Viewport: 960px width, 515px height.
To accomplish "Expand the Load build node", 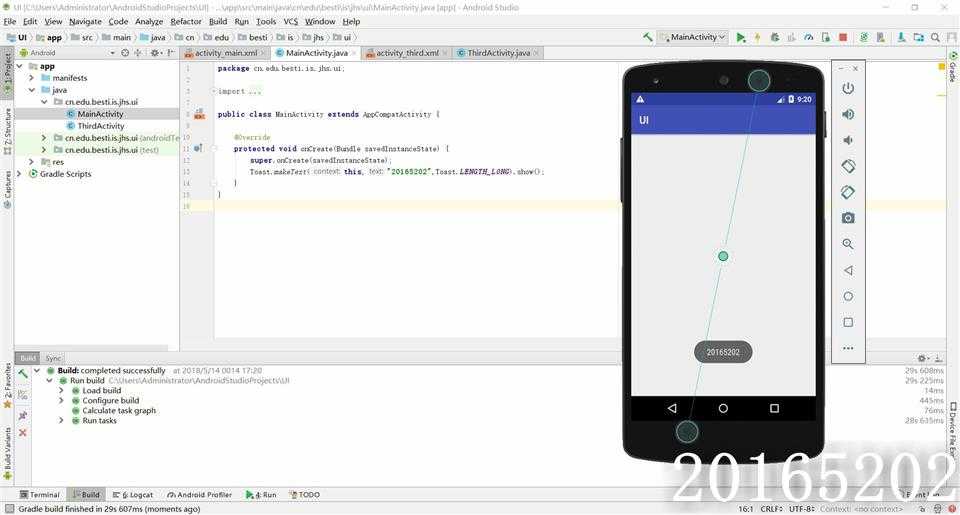I will (61, 391).
